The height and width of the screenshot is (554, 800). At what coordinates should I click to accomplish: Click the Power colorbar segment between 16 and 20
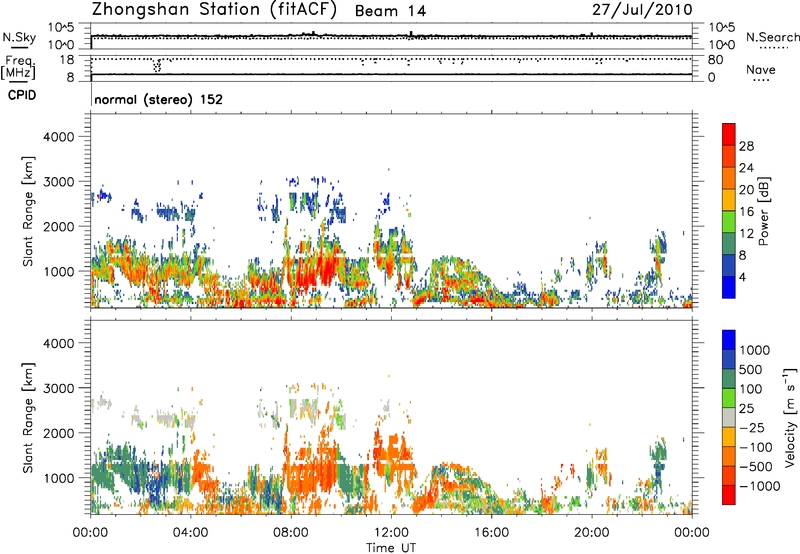pyautogui.click(x=729, y=200)
